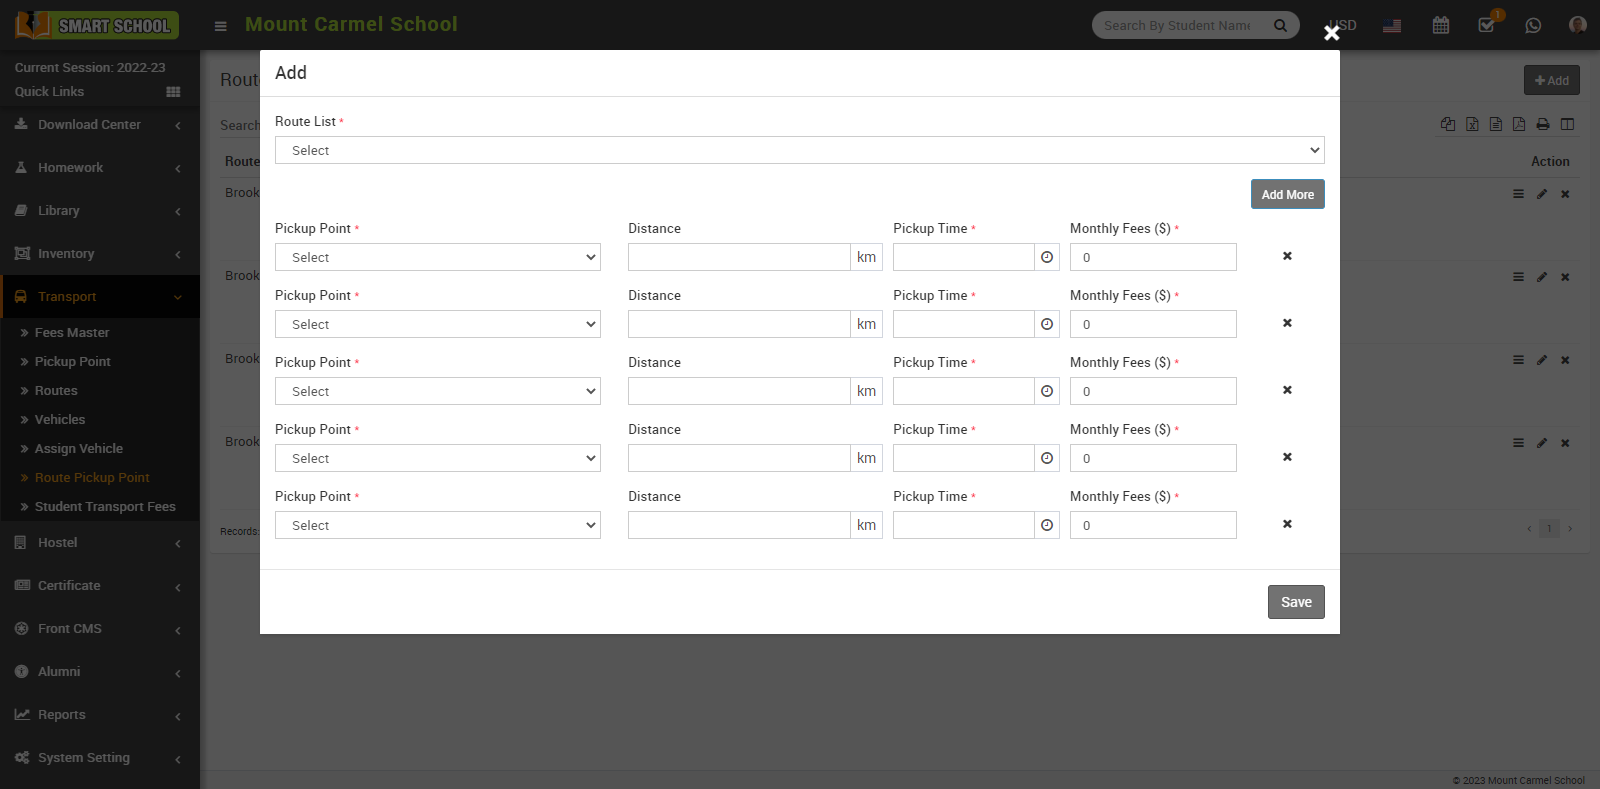
Task: Open Vehicles in Transport submenu
Action: pyautogui.click(x=60, y=420)
